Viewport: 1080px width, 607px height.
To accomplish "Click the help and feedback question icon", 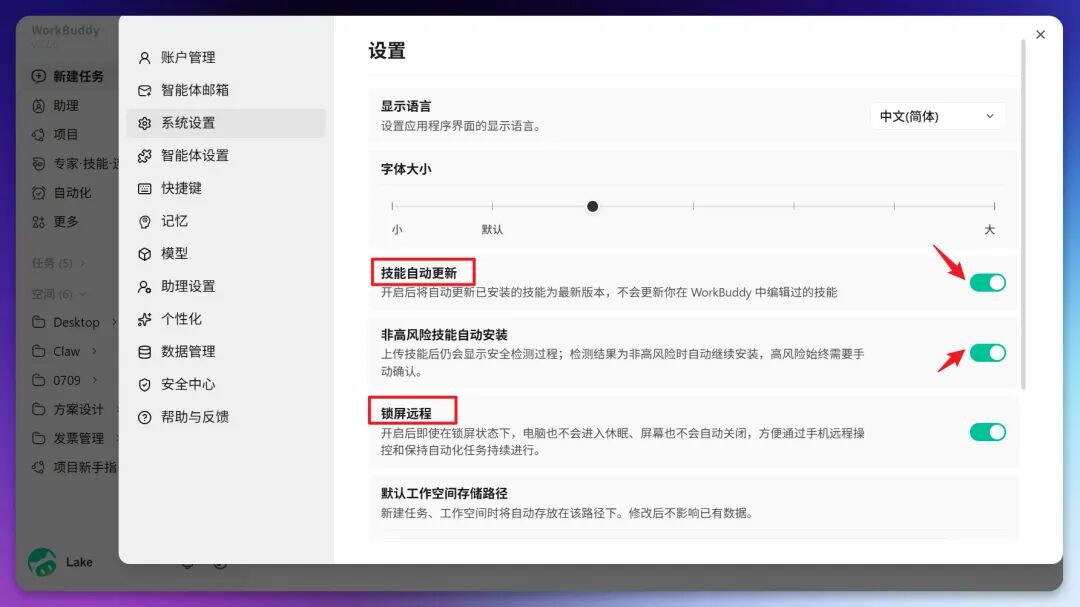I will (144, 418).
